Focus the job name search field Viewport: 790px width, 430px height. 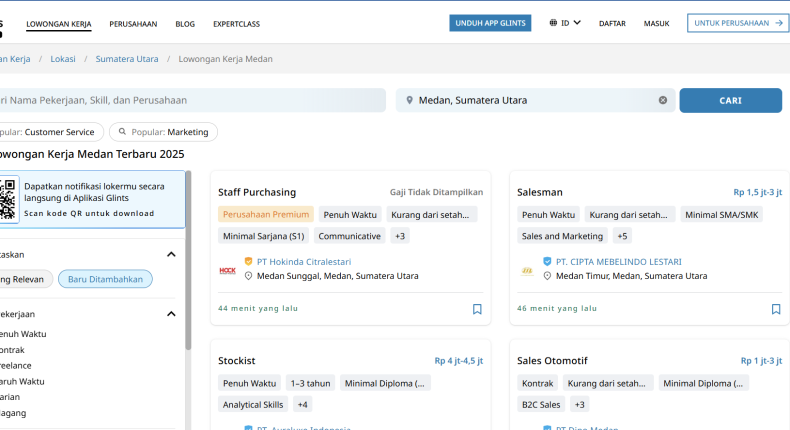click(x=192, y=100)
